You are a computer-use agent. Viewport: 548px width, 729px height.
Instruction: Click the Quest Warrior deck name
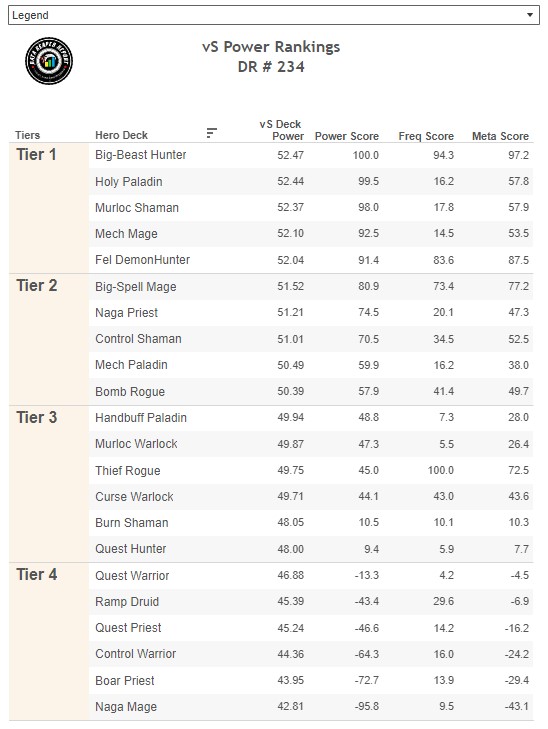tap(132, 576)
